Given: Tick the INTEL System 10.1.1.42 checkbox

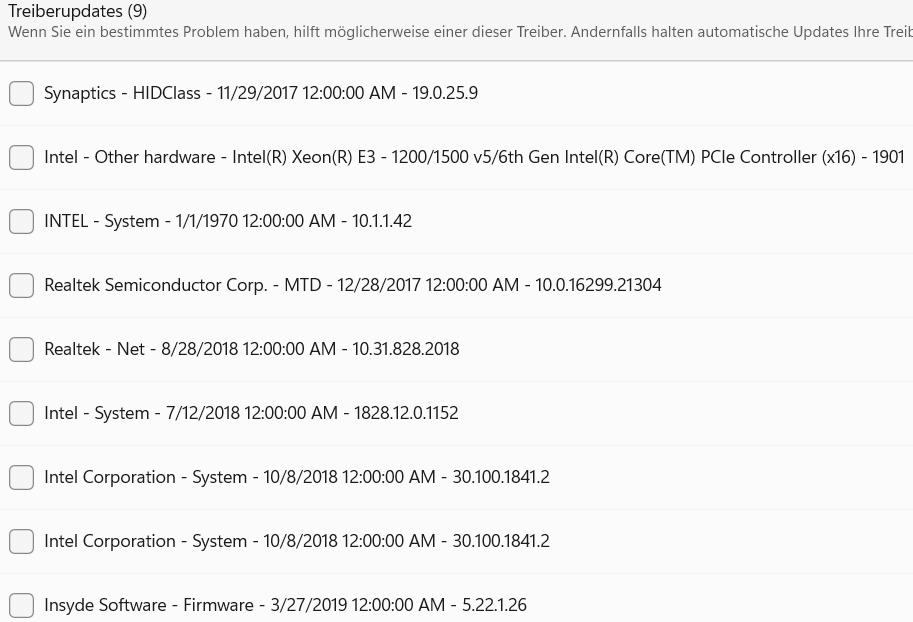Looking at the screenshot, I should [21, 221].
